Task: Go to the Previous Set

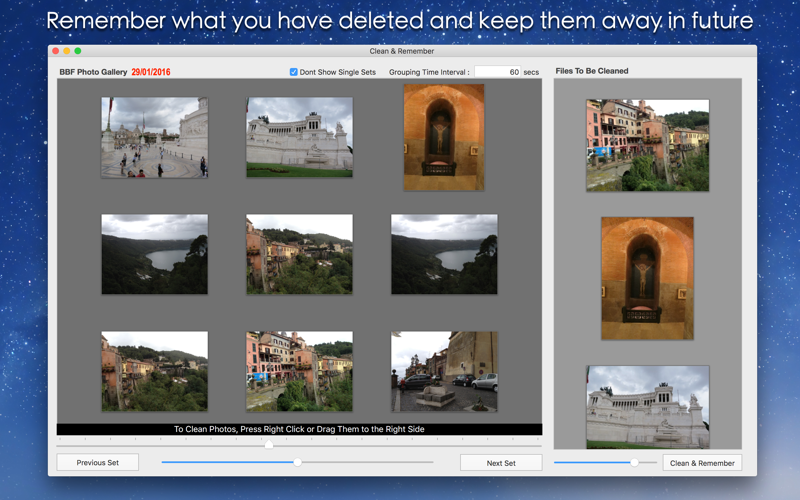Action: point(97,463)
